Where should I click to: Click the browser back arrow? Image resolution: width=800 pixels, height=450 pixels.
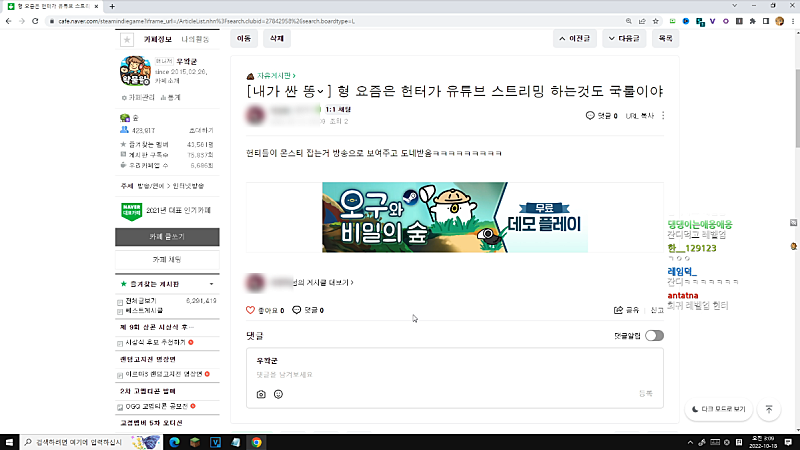tap(9, 21)
